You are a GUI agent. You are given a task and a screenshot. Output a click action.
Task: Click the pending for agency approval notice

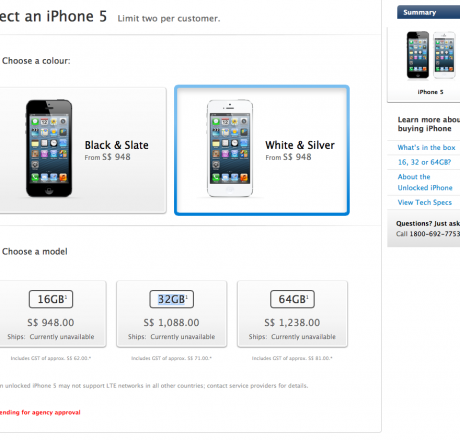click(40, 412)
